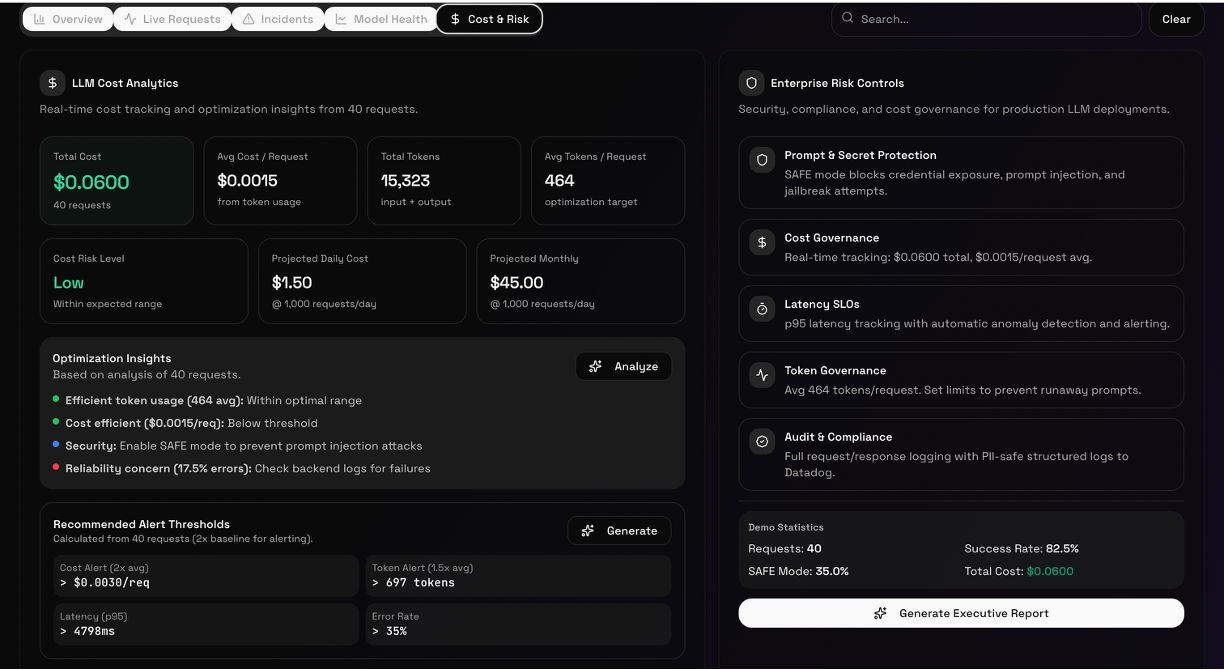
Task: View the Incidents tab
Action: tap(277, 18)
